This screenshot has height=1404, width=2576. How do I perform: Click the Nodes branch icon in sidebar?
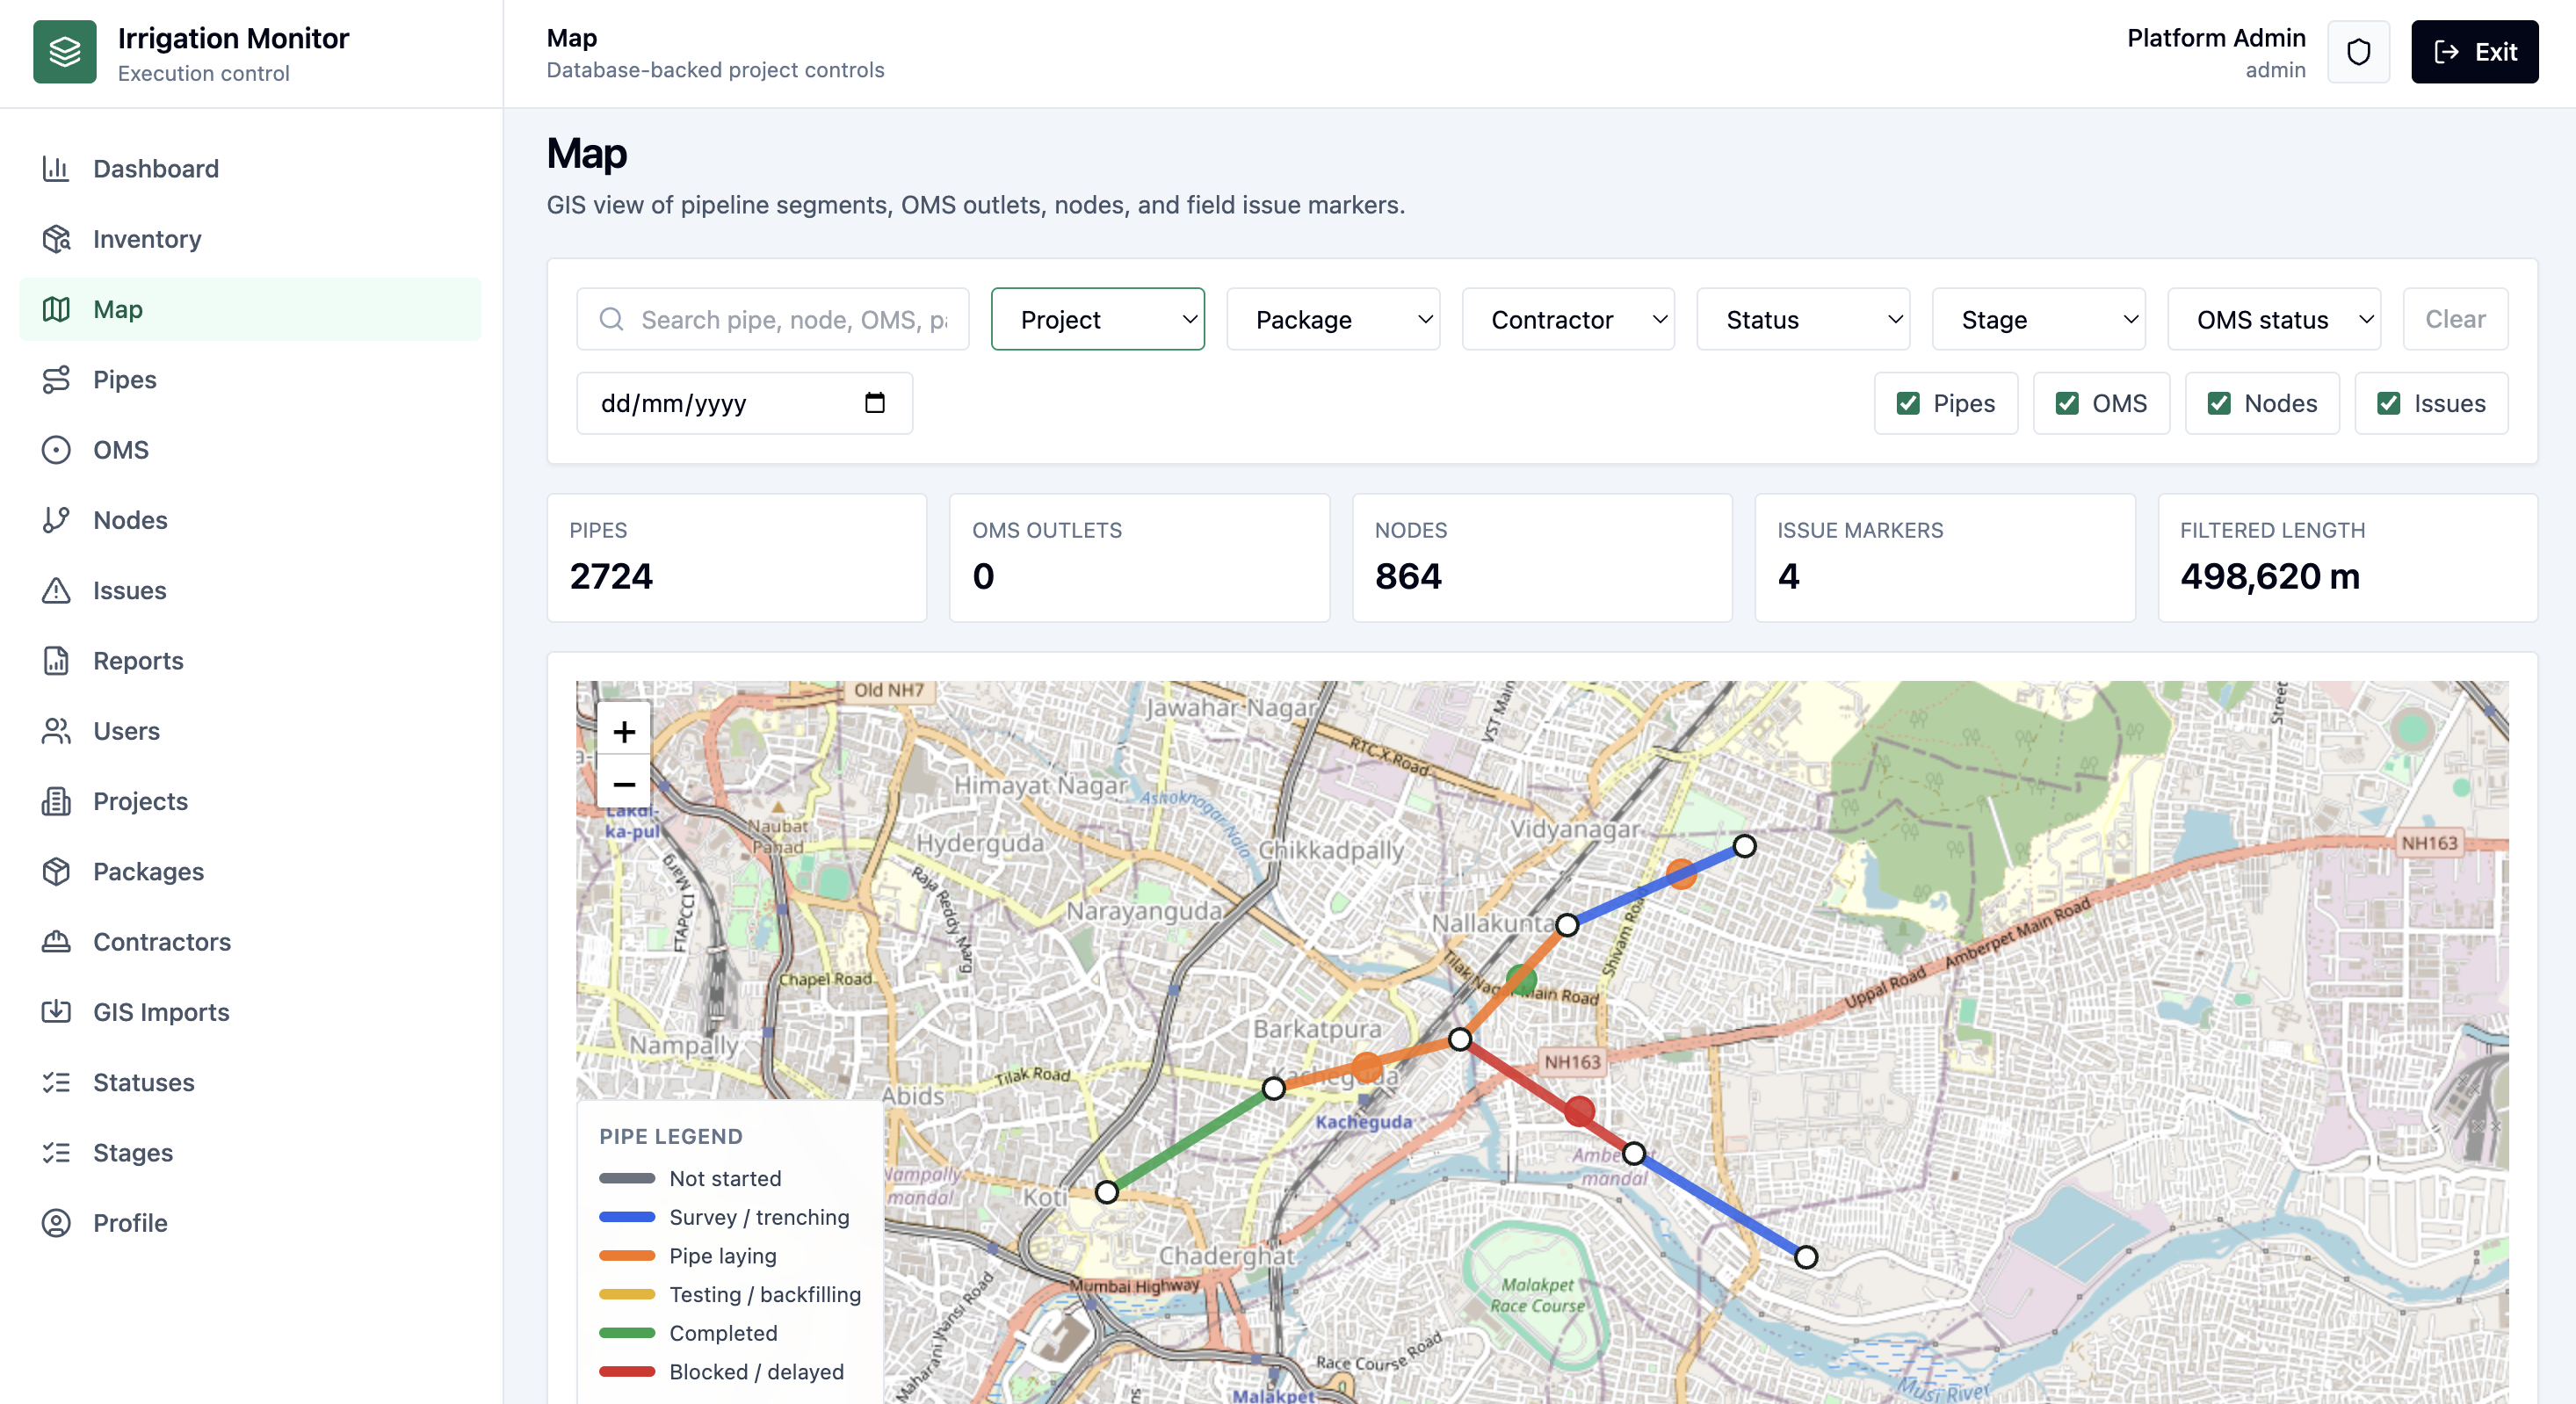(56, 519)
